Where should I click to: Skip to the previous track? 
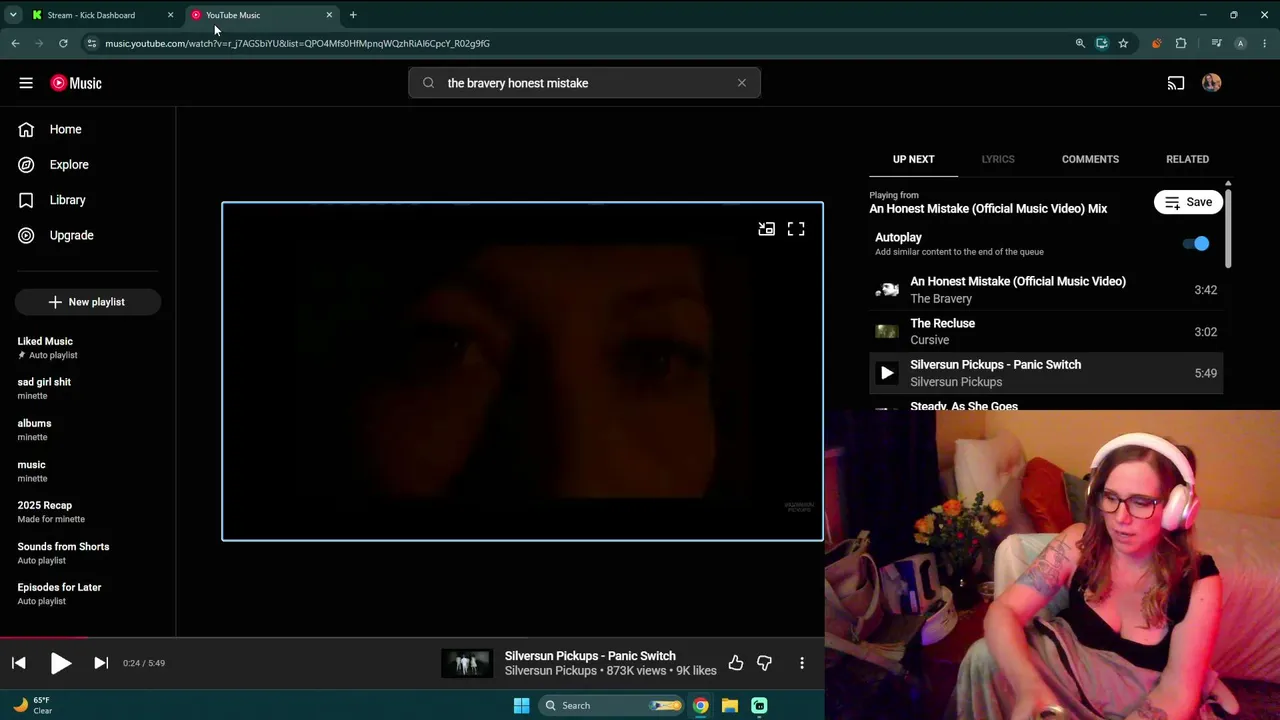click(19, 663)
